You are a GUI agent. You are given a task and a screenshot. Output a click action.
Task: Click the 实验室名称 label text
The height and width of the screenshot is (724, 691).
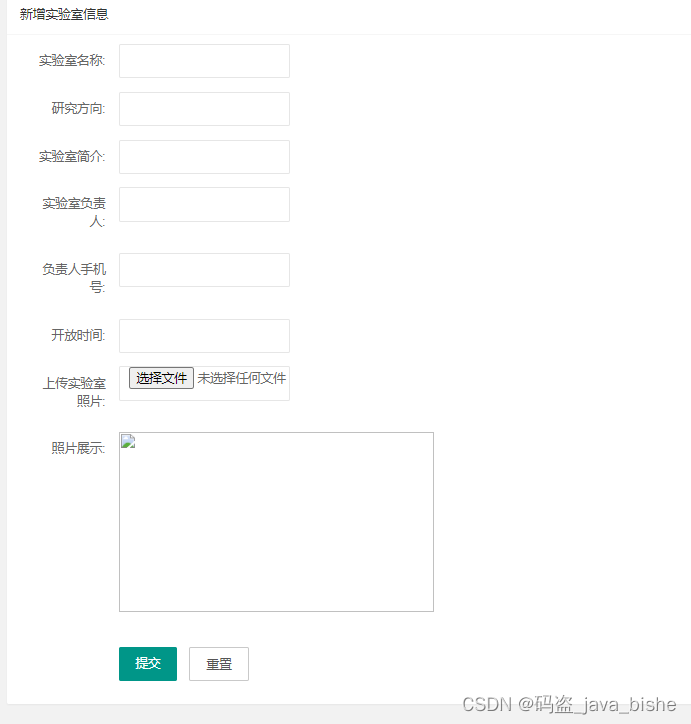(x=72, y=60)
